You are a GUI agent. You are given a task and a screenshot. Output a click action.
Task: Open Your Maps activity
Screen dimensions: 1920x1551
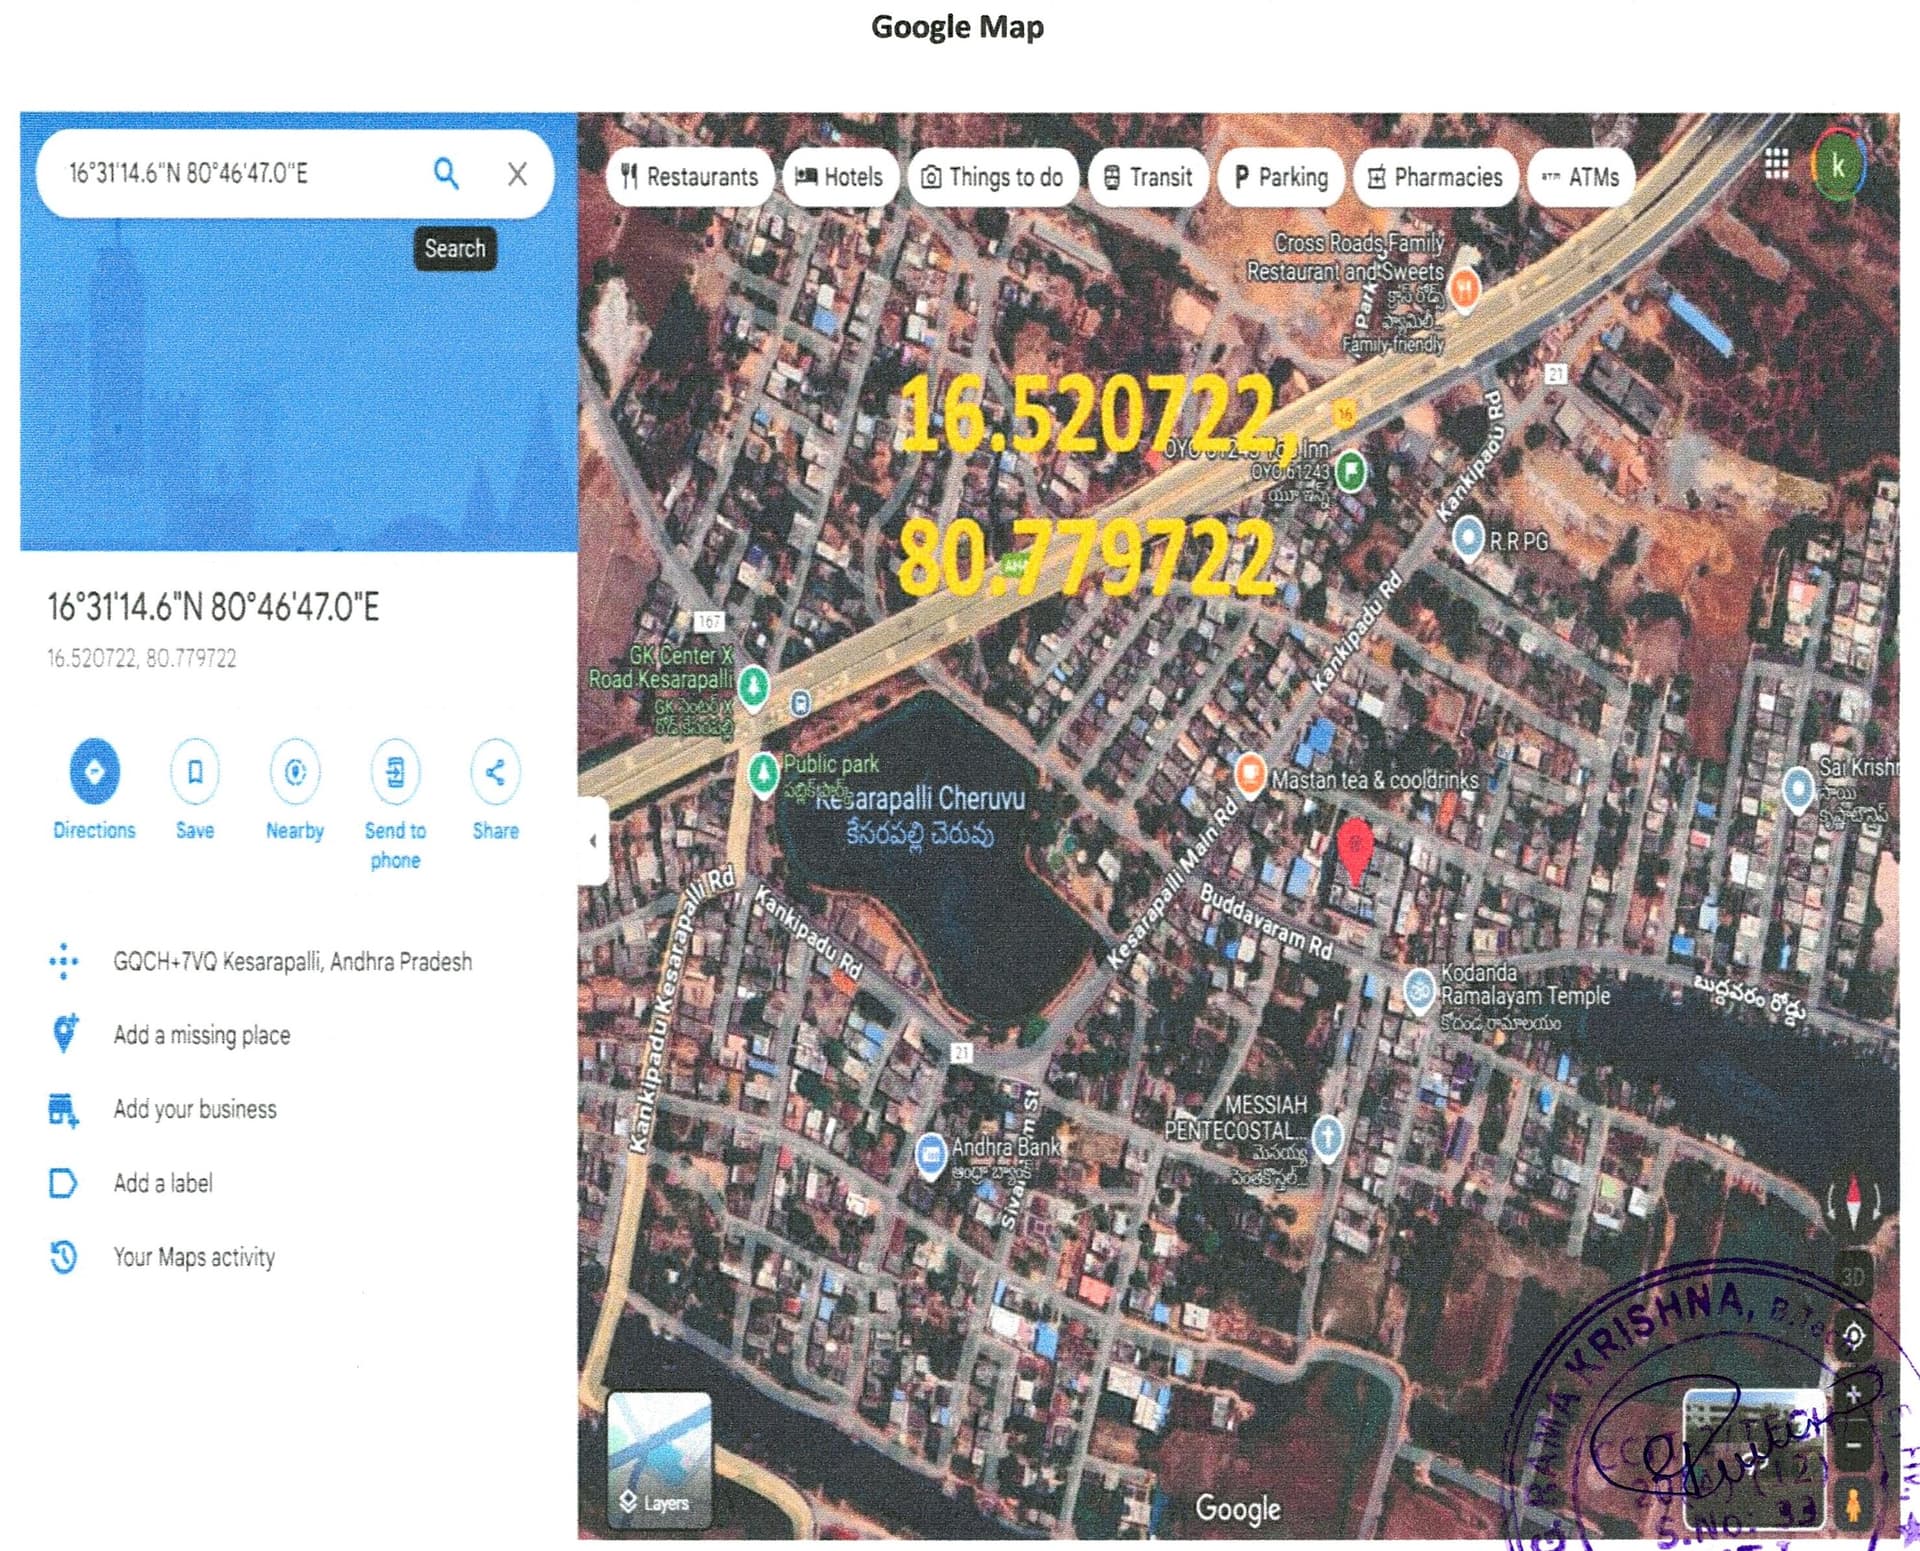coord(194,1257)
